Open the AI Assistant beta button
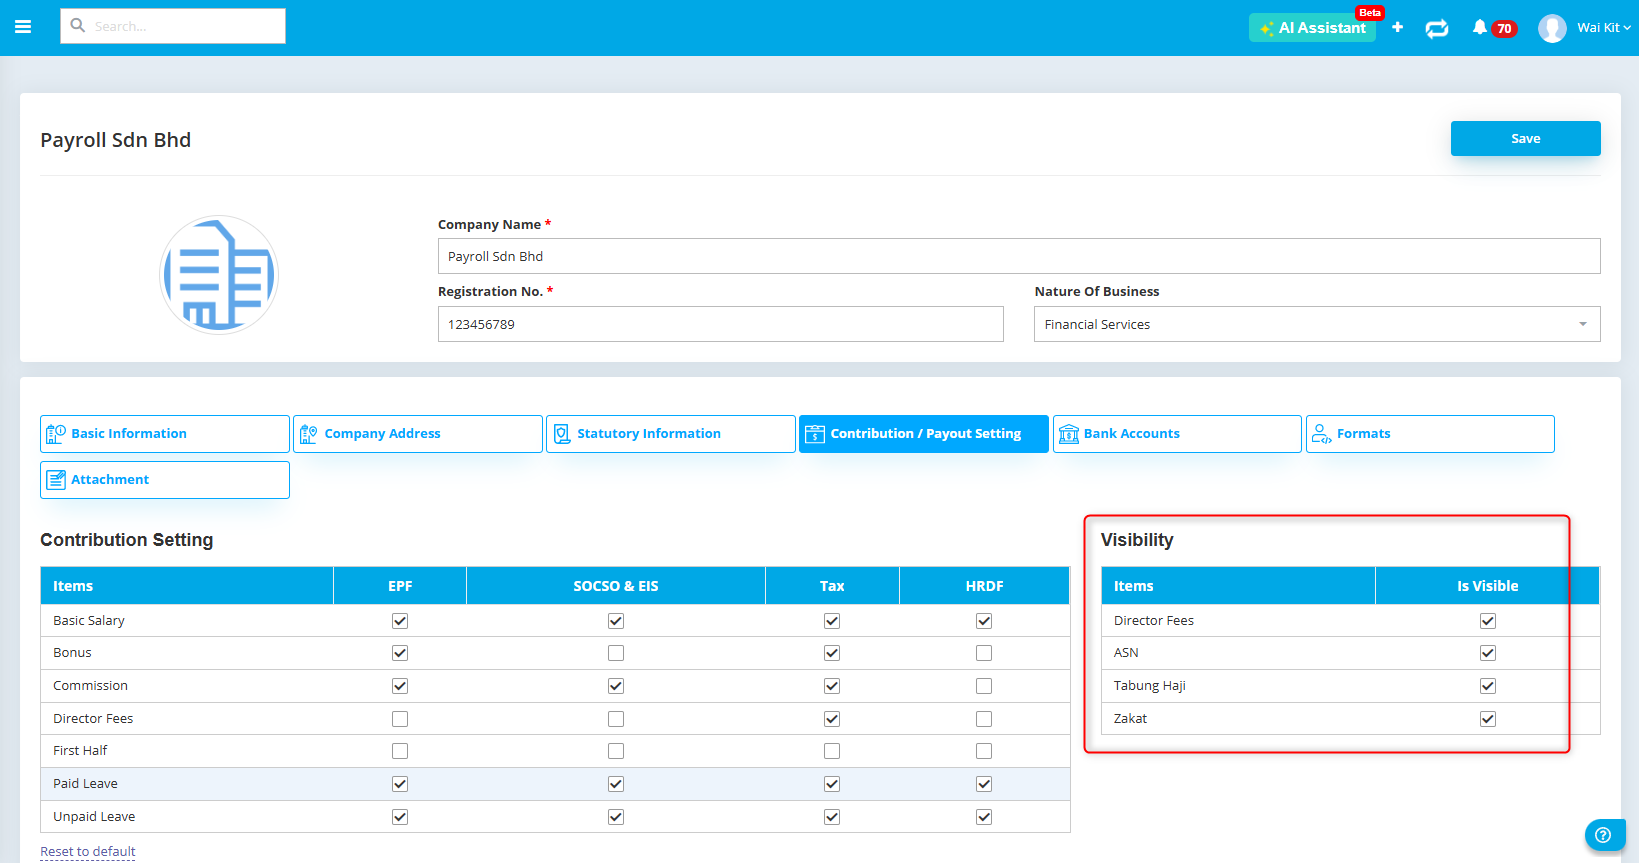This screenshot has width=1639, height=863. coord(1312,27)
